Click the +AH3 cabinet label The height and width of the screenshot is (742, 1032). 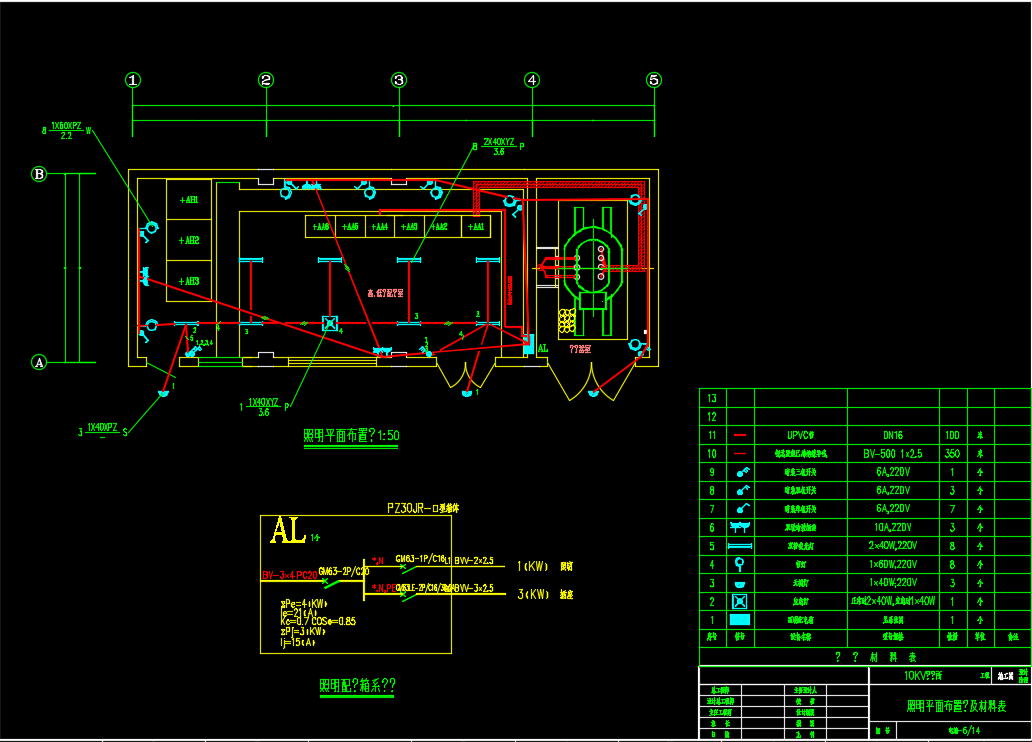189,281
